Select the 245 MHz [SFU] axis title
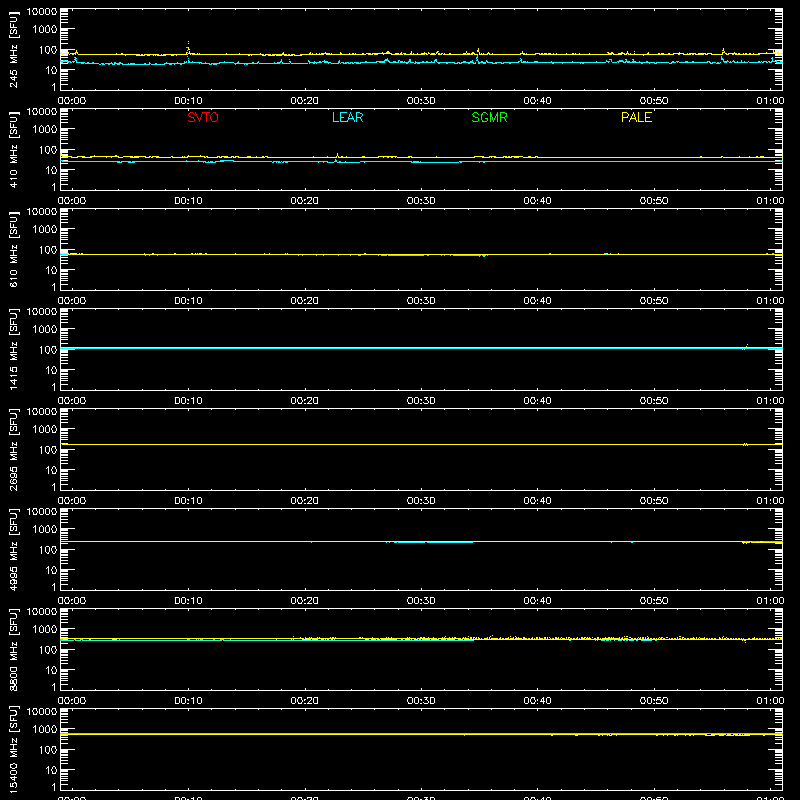The image size is (800, 800). click(14, 49)
